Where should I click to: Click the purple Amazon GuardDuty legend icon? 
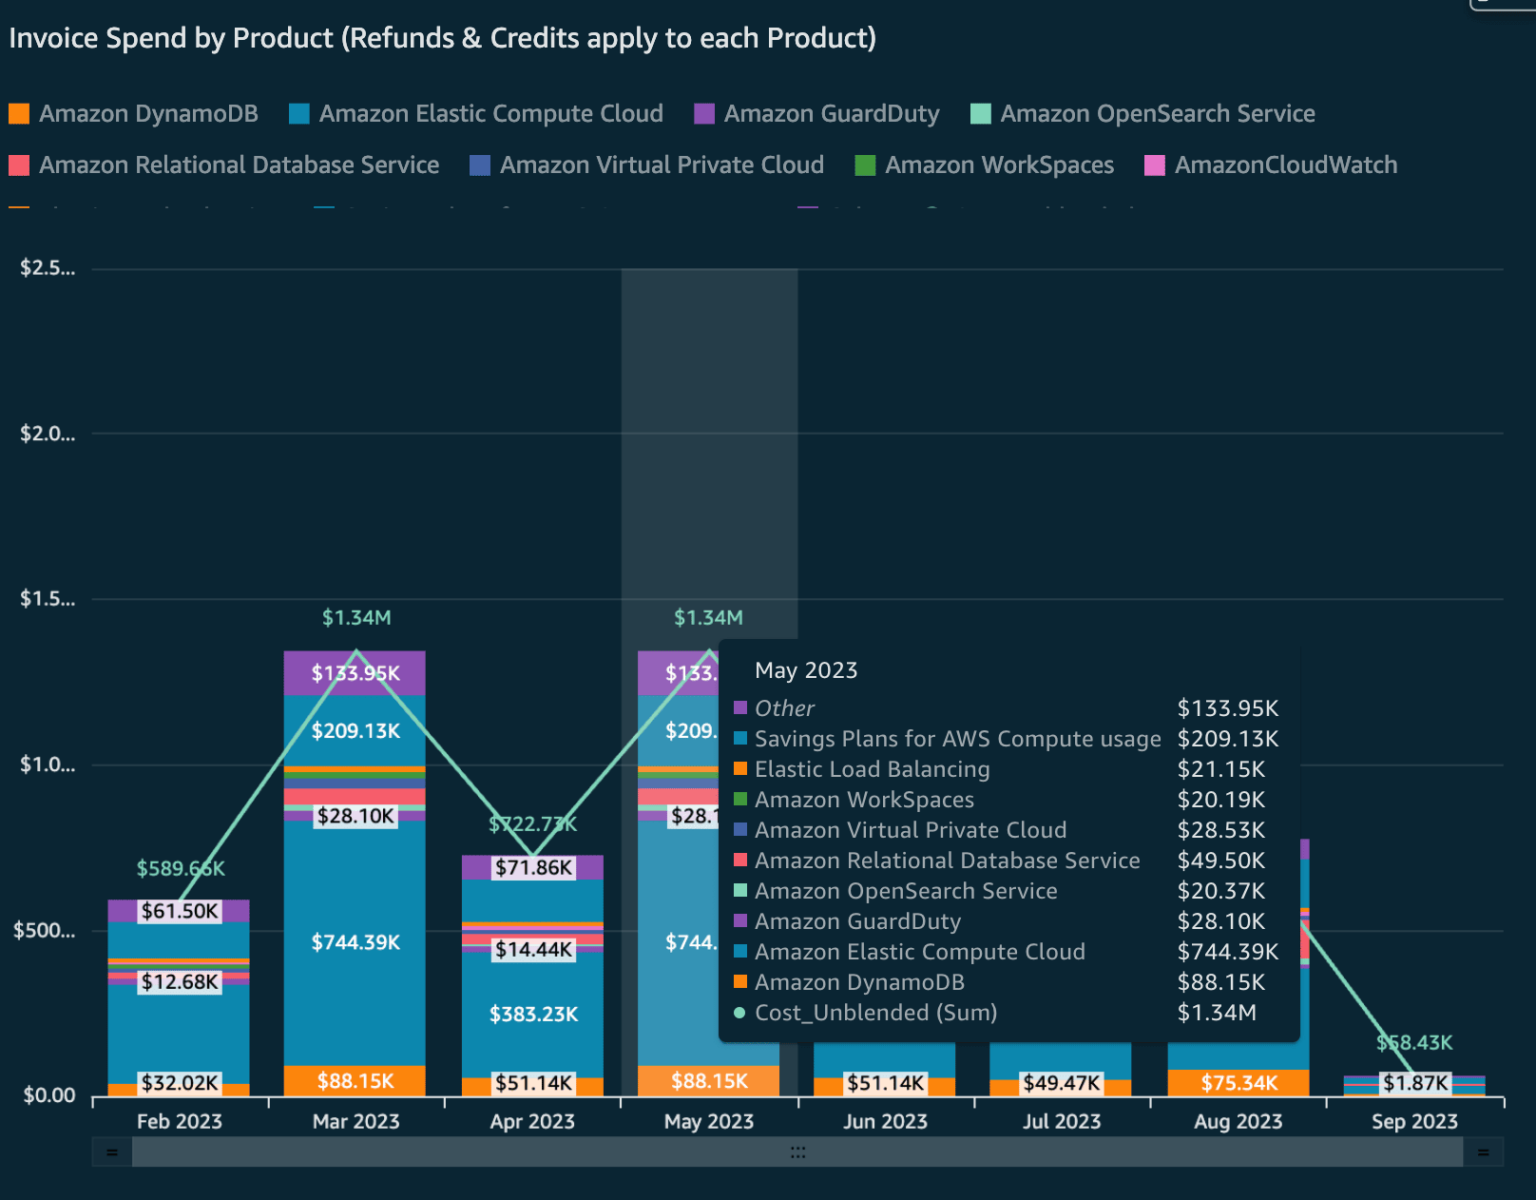(x=704, y=113)
